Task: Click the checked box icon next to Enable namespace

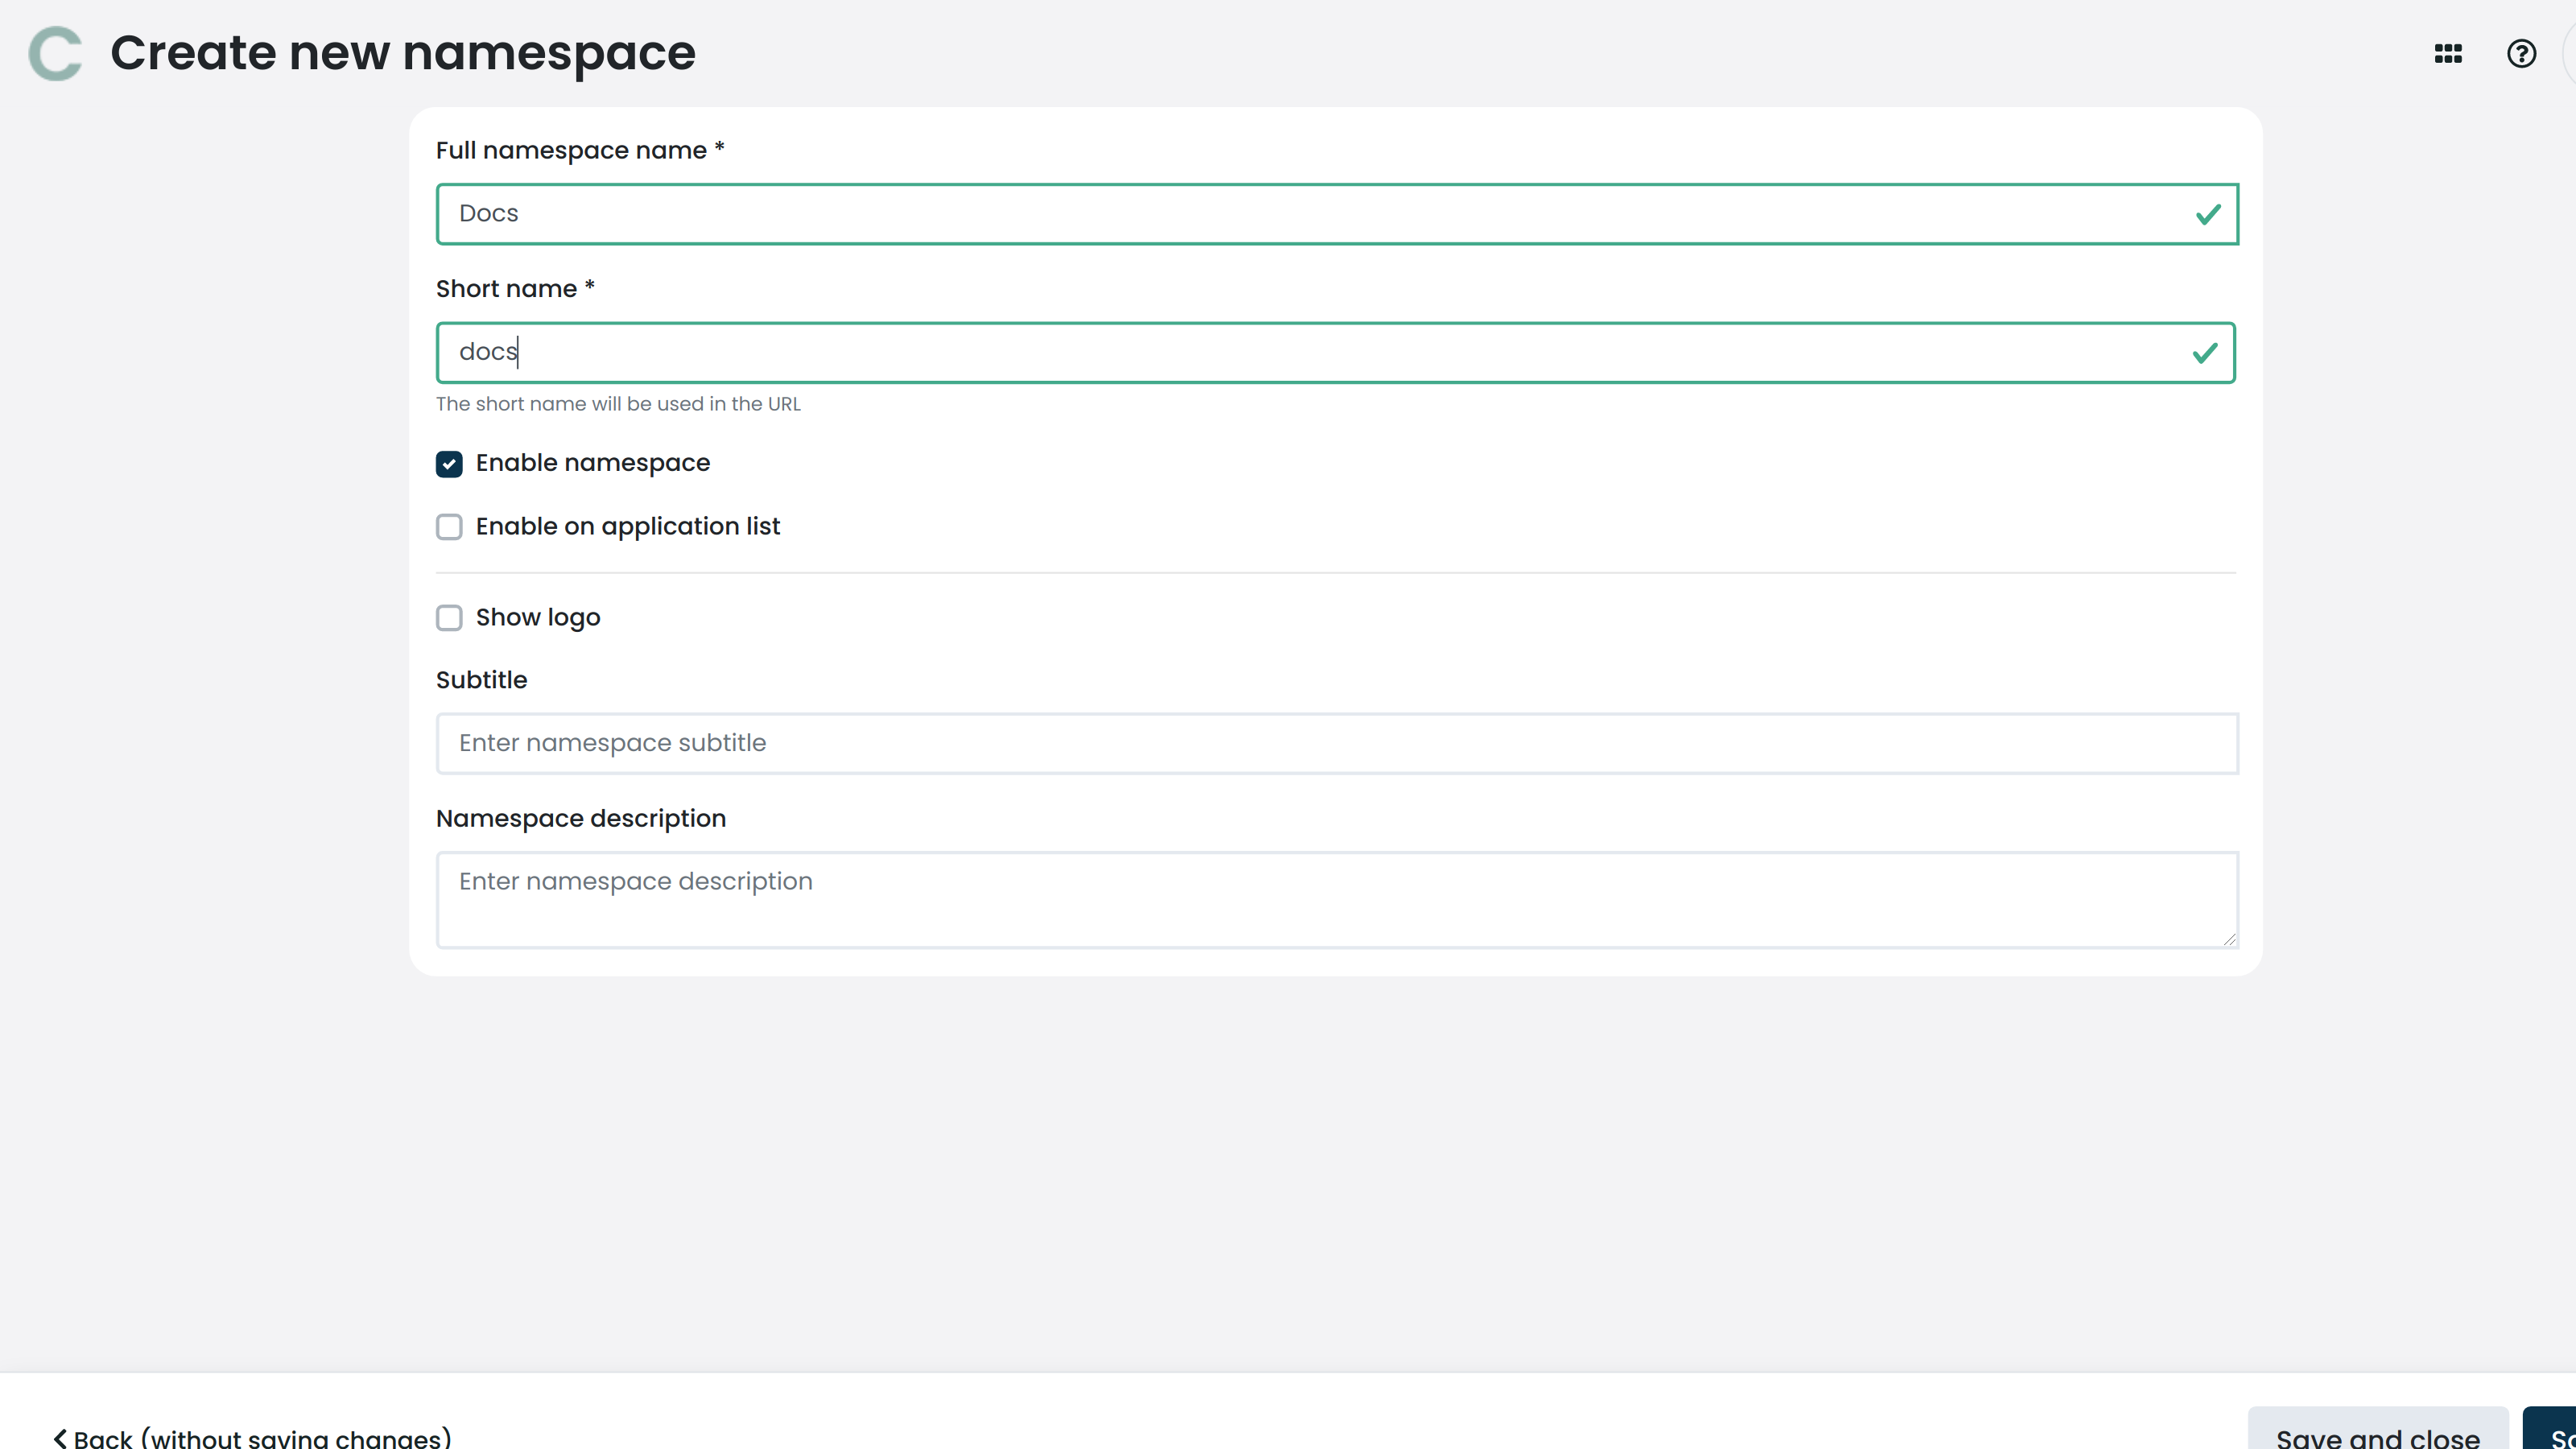Action: (448, 463)
